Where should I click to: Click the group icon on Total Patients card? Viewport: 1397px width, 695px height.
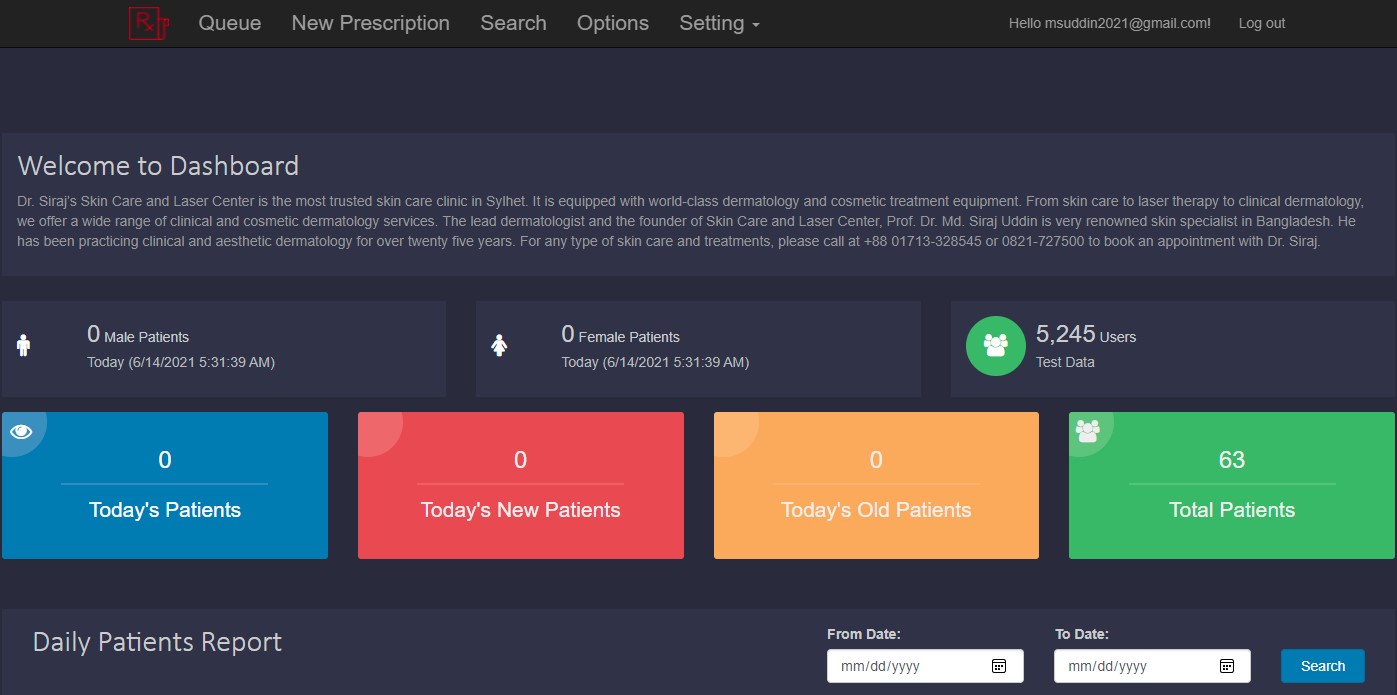click(x=1087, y=431)
